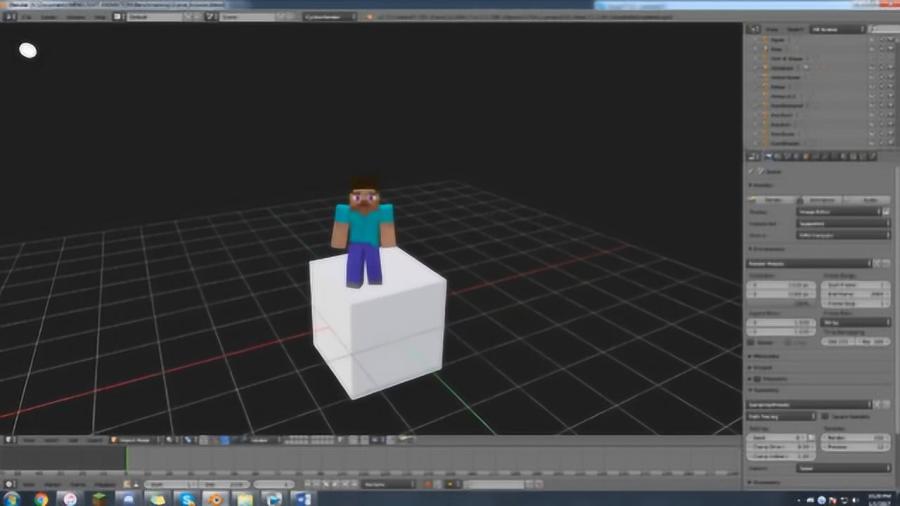
Task: Open the orange Object properties tab
Action: [x=806, y=156]
